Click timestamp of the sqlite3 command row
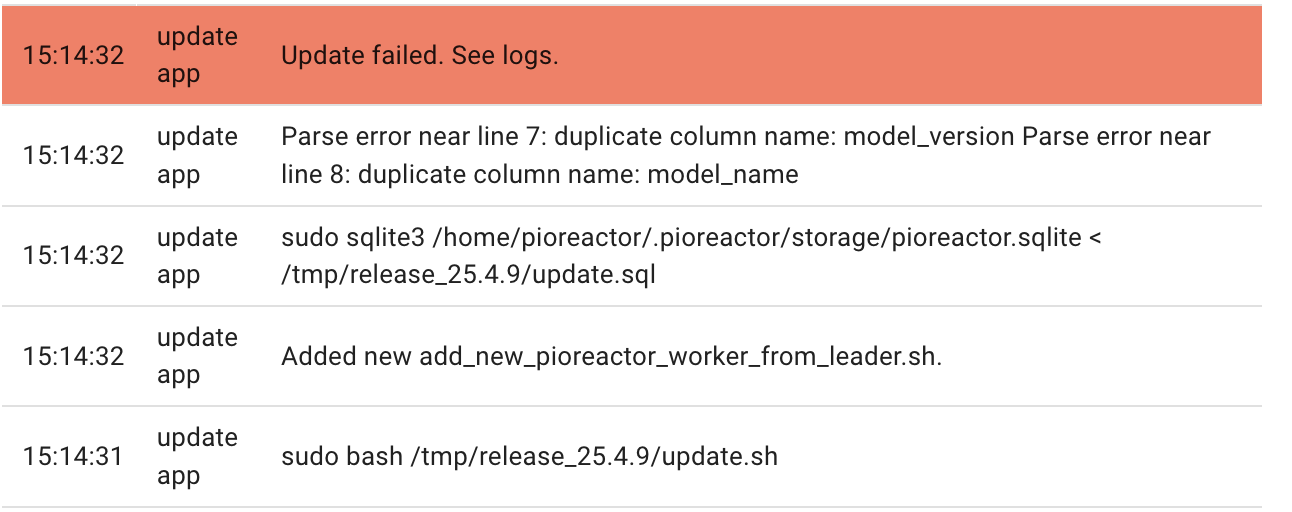 click(x=74, y=255)
